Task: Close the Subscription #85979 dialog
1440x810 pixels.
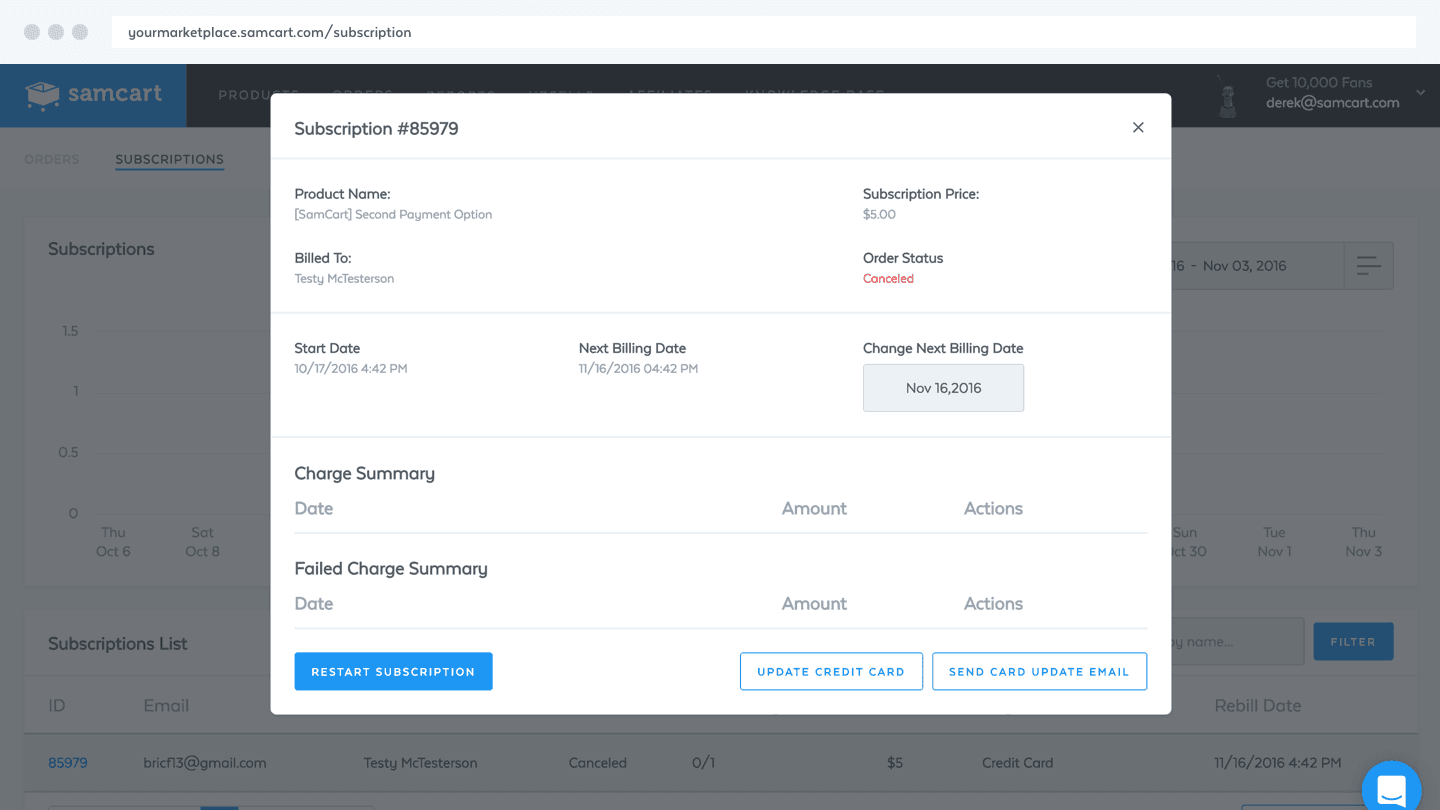Action: 1138,128
